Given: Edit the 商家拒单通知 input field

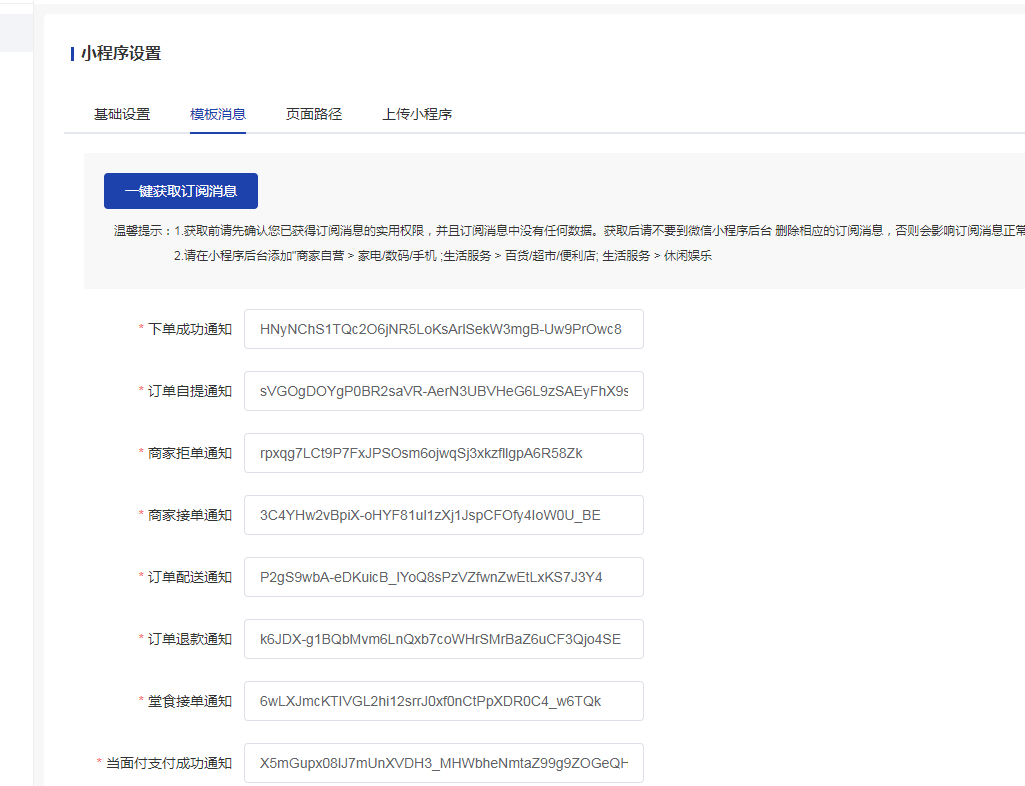Looking at the screenshot, I should click(x=444, y=453).
